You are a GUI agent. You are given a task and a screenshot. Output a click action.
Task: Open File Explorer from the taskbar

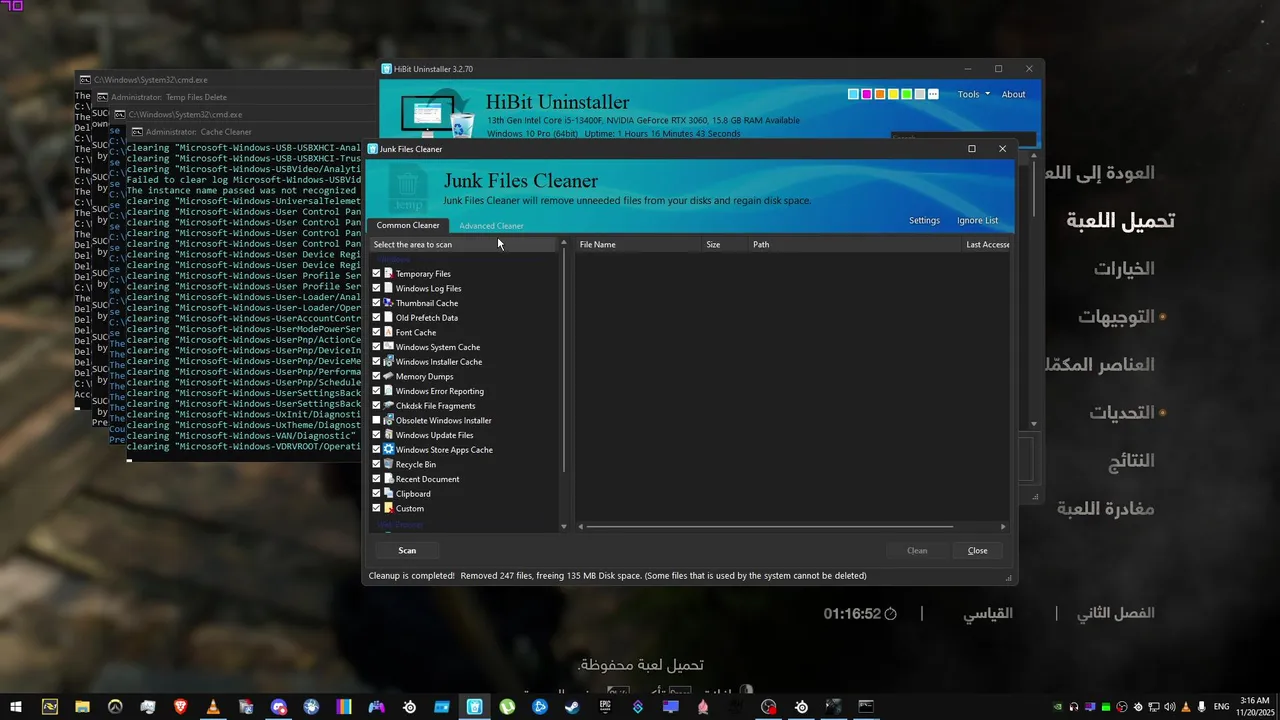click(82, 707)
